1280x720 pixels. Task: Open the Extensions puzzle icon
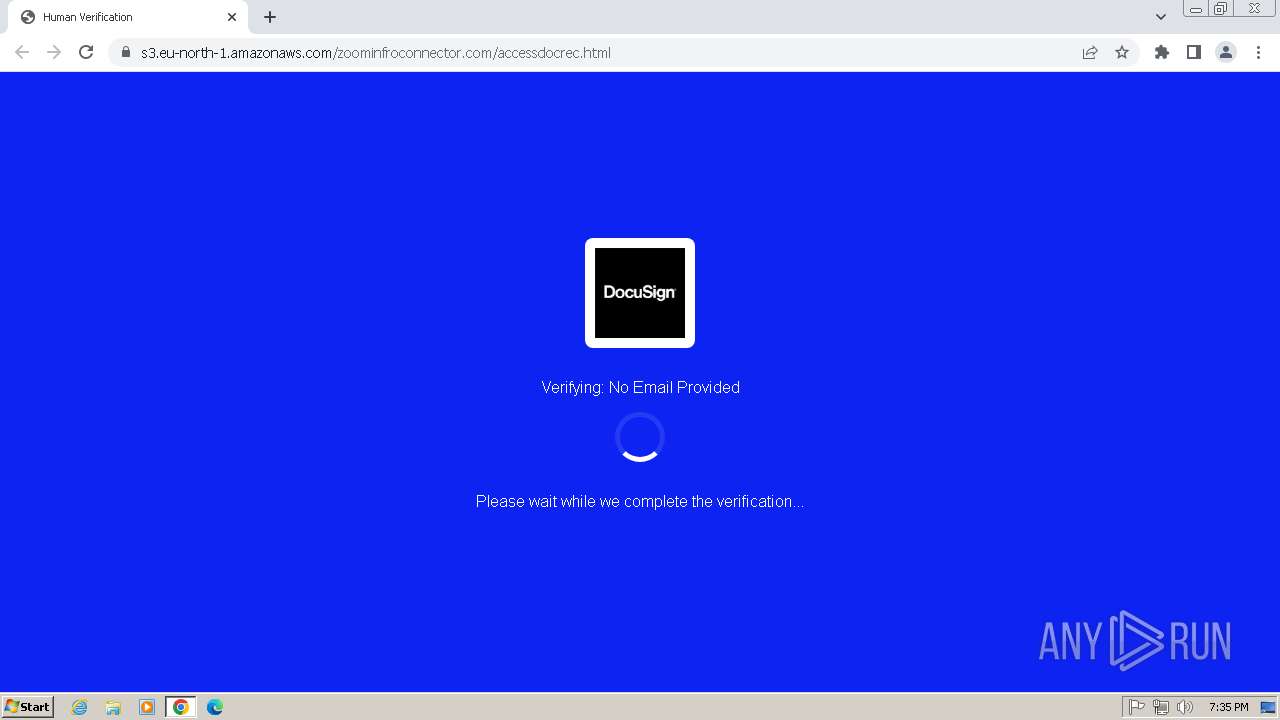pos(1161,52)
